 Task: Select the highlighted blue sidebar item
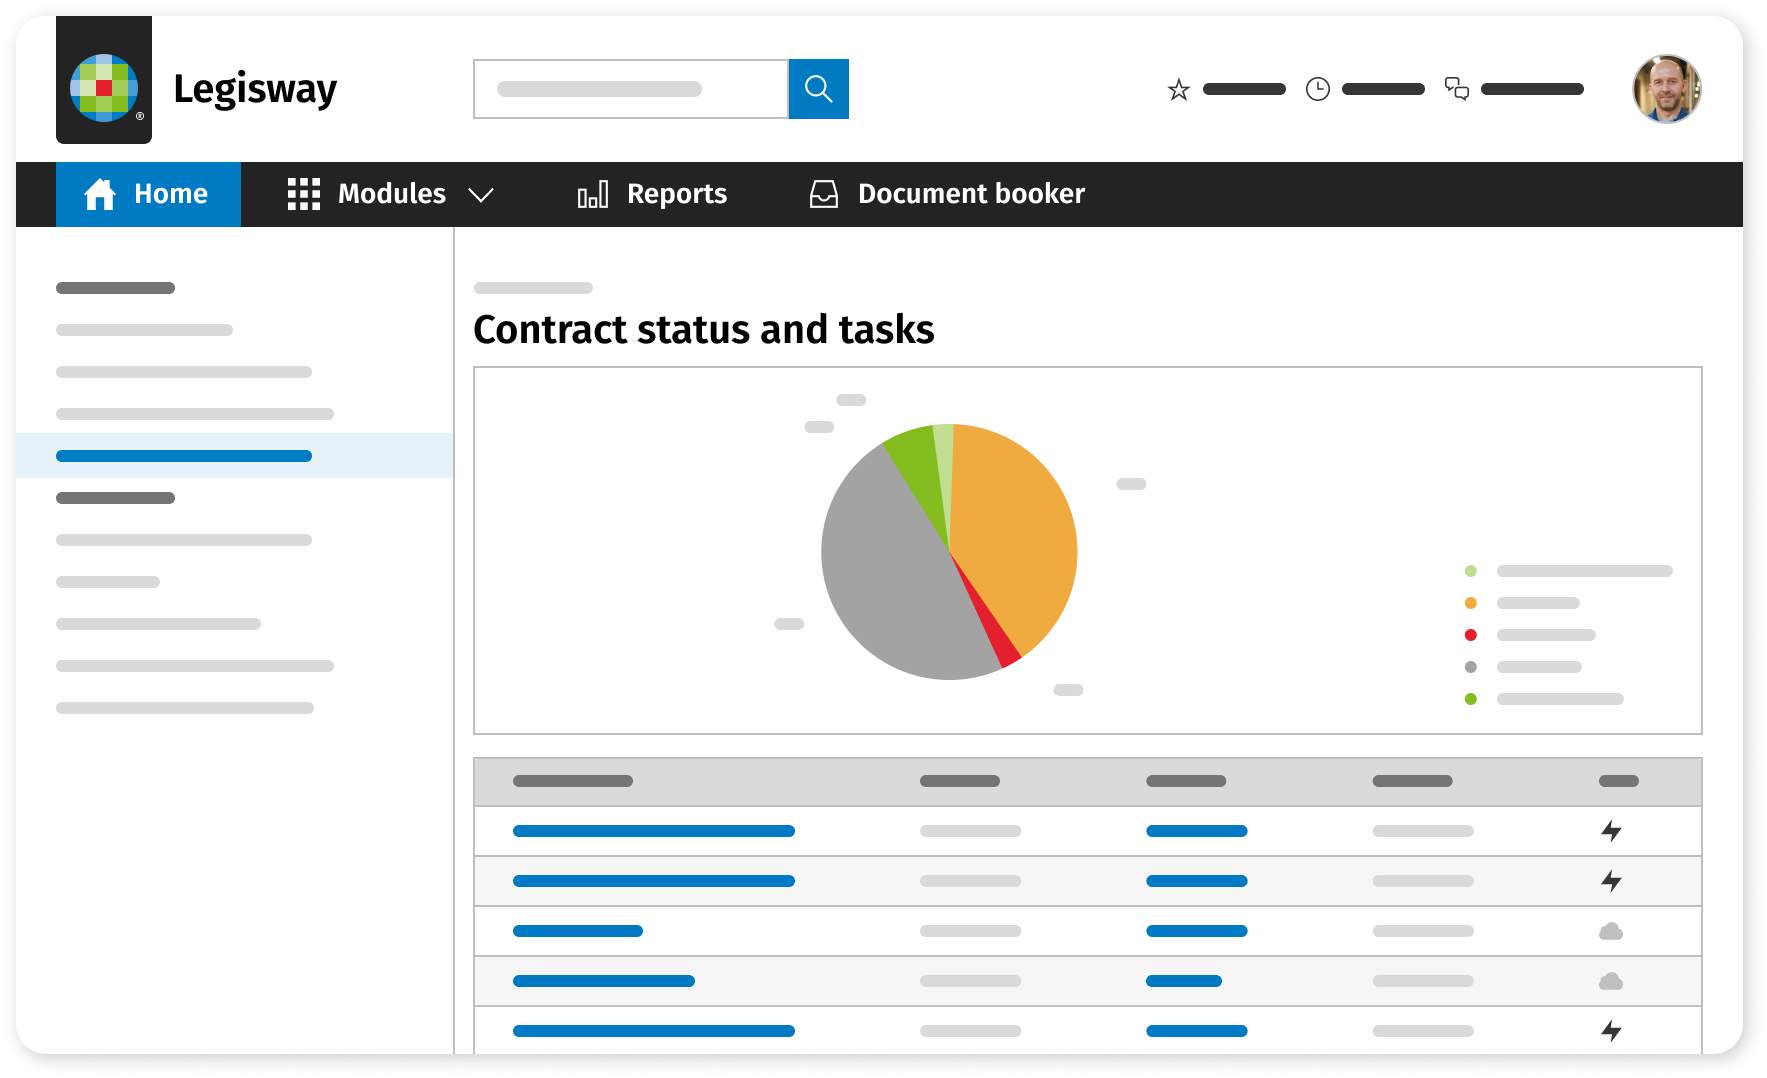184,456
